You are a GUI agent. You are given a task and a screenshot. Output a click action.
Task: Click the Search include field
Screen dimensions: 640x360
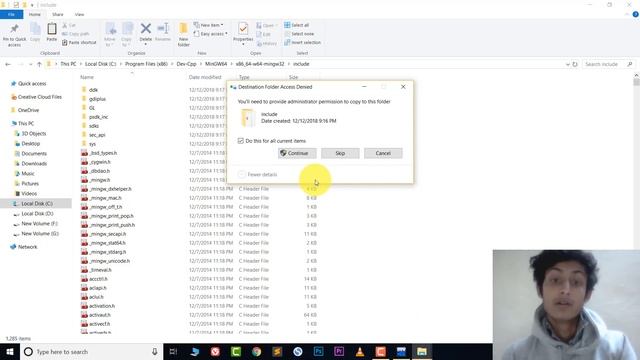pyautogui.click(x=608, y=64)
